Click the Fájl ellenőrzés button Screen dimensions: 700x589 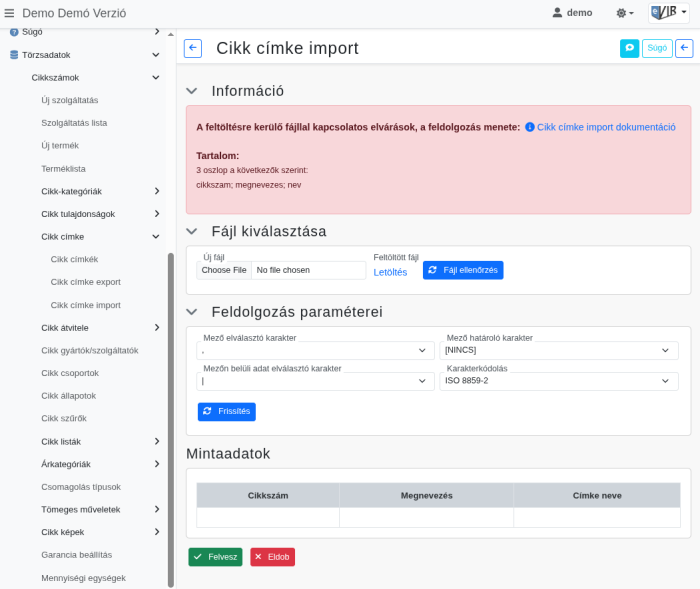[x=463, y=270]
